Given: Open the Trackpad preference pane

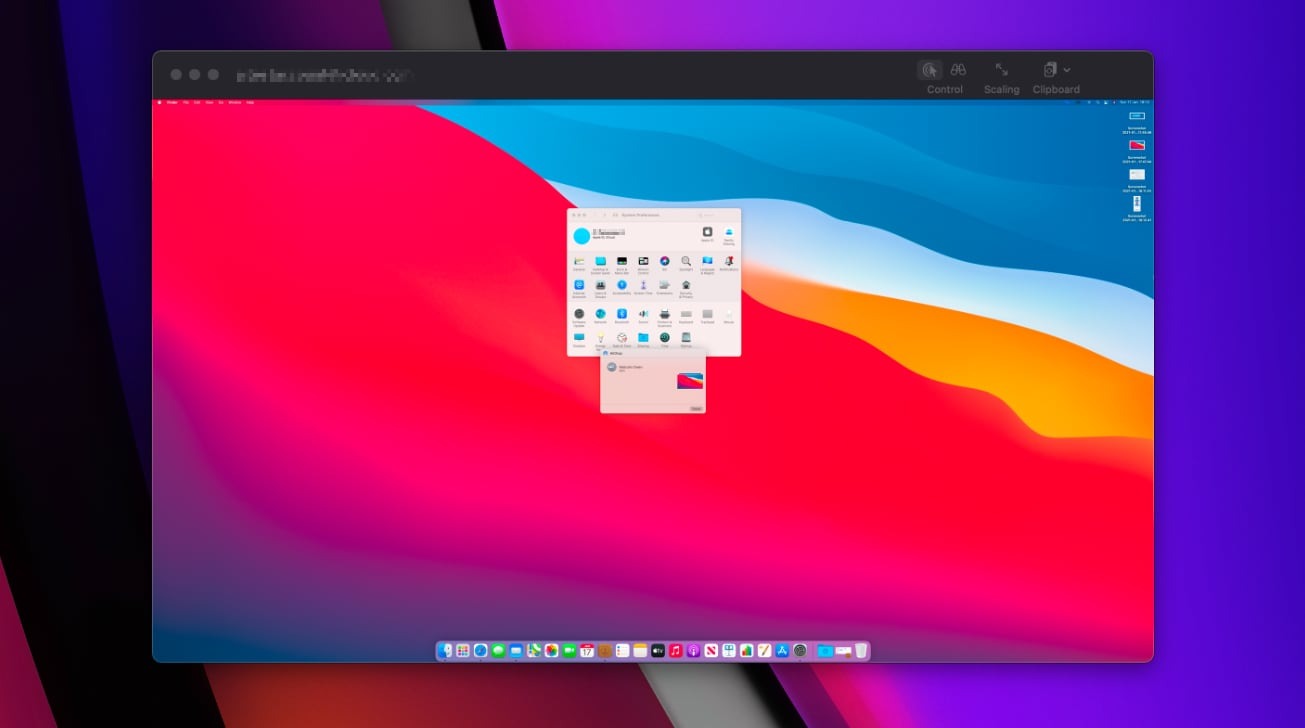Looking at the screenshot, I should 708,314.
